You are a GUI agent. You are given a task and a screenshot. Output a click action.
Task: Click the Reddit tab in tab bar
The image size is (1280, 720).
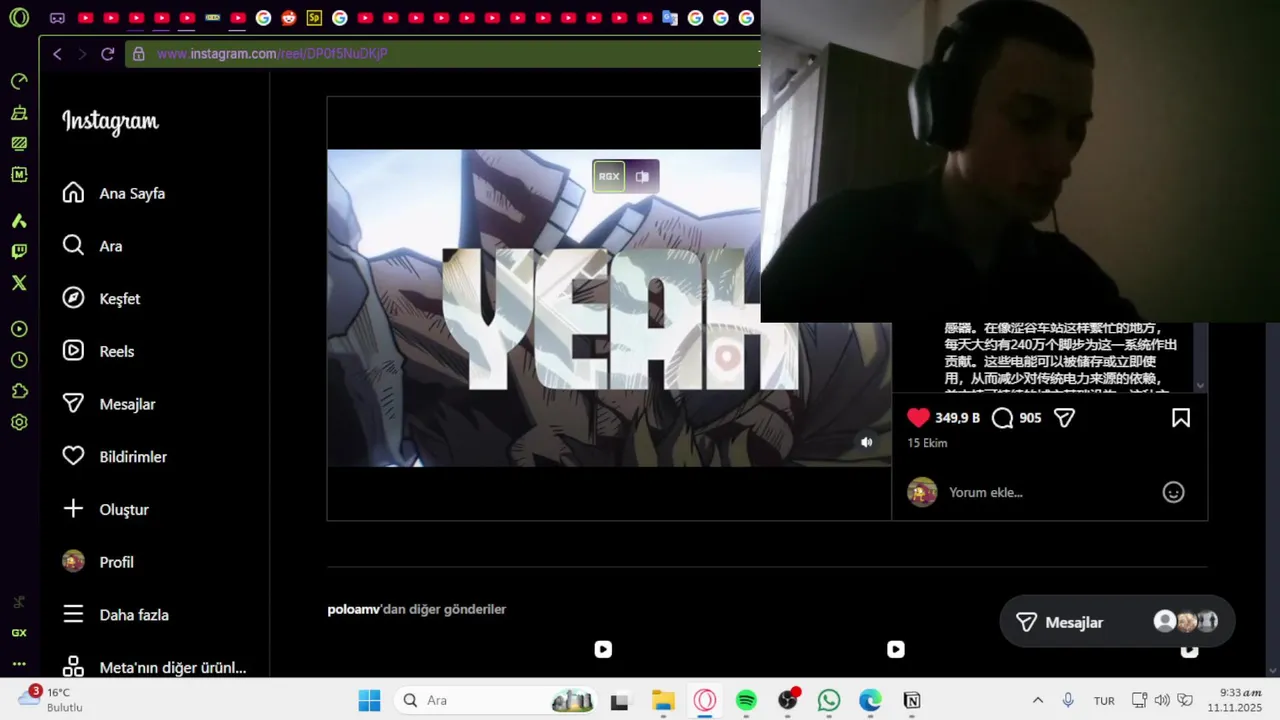pyautogui.click(x=289, y=18)
